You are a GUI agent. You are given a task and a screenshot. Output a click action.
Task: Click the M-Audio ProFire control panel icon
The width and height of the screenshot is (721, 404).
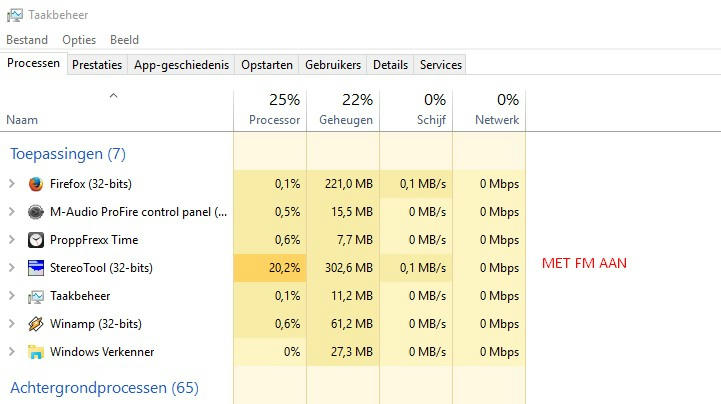click(x=36, y=212)
